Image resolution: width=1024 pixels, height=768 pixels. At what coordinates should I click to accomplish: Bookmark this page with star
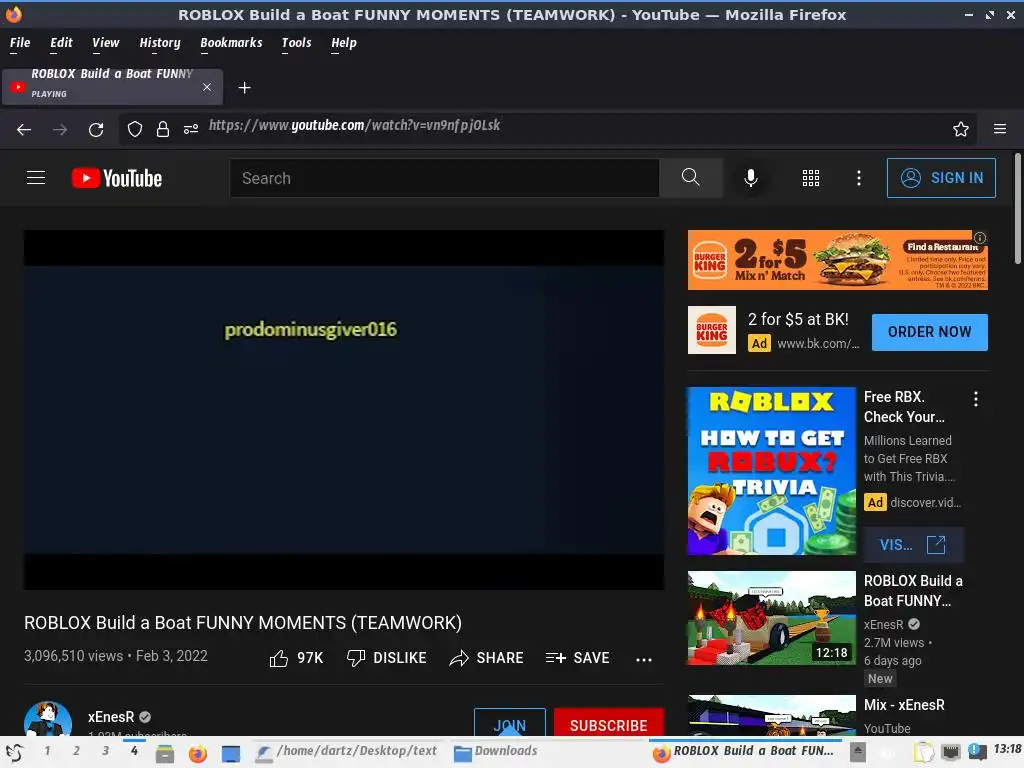961,129
